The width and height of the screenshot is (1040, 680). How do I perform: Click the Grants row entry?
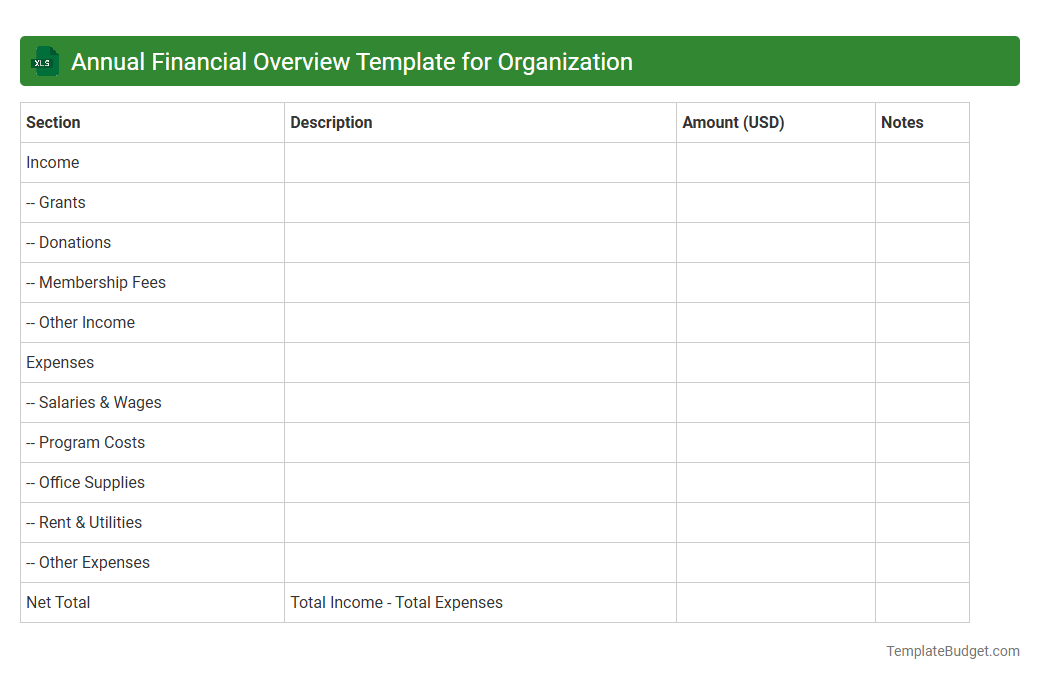(55, 202)
